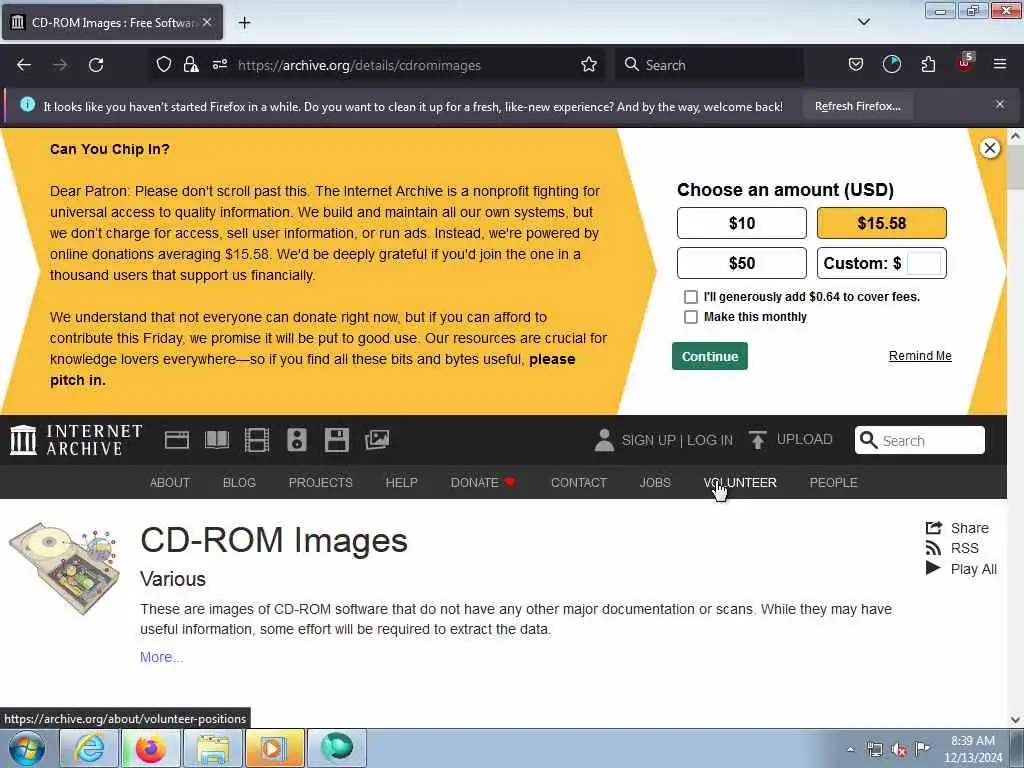Expand the list all tabs chevron
The height and width of the screenshot is (768, 1024).
point(864,22)
